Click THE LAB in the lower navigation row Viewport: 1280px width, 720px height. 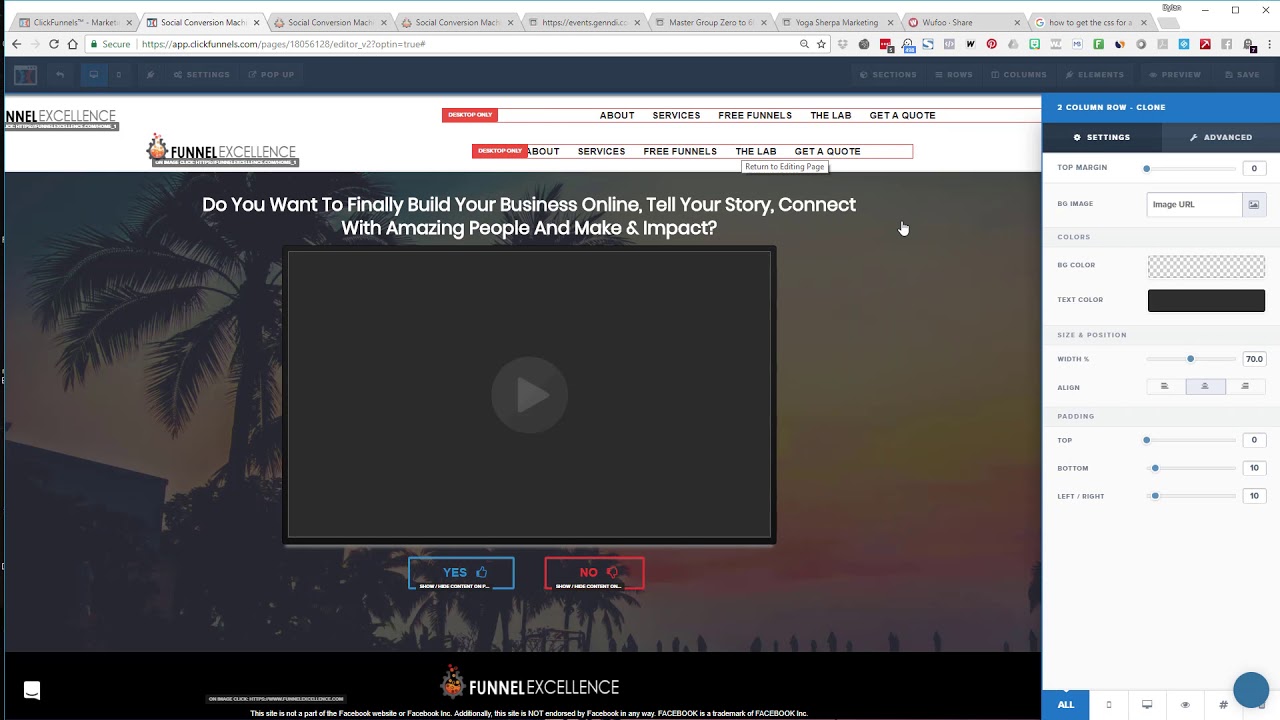(756, 151)
